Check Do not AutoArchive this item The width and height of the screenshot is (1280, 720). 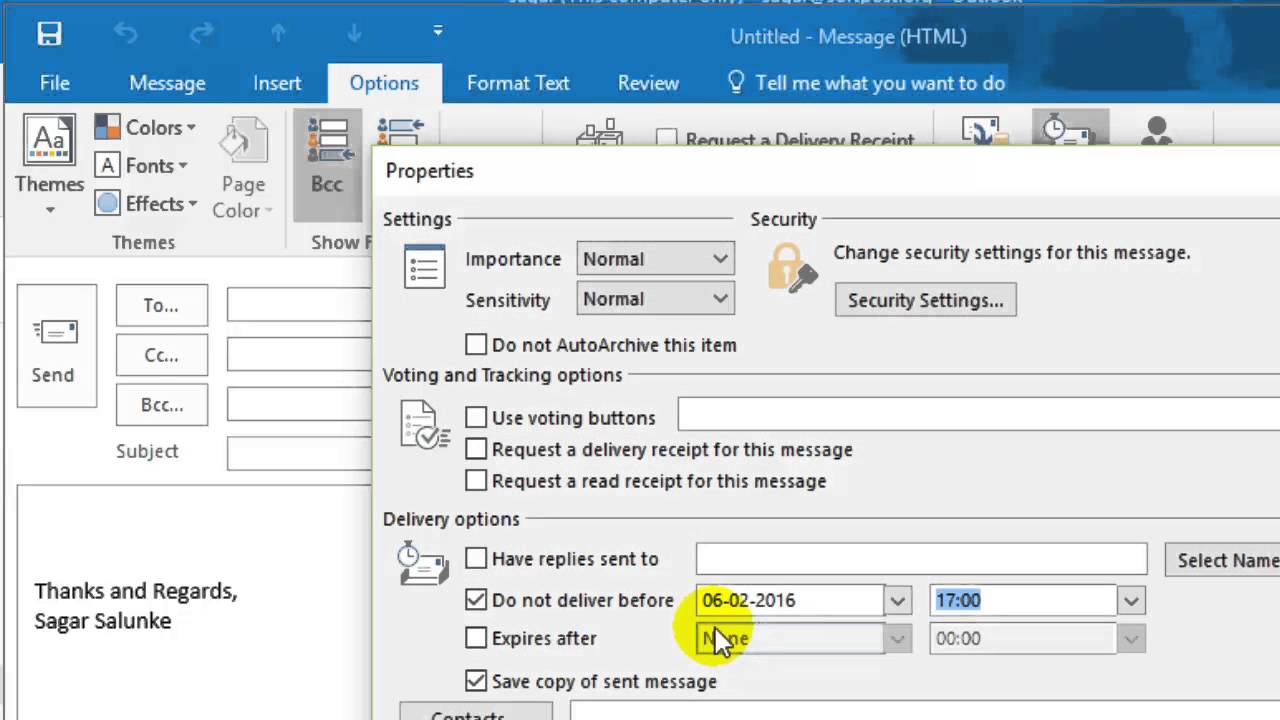[x=476, y=345]
